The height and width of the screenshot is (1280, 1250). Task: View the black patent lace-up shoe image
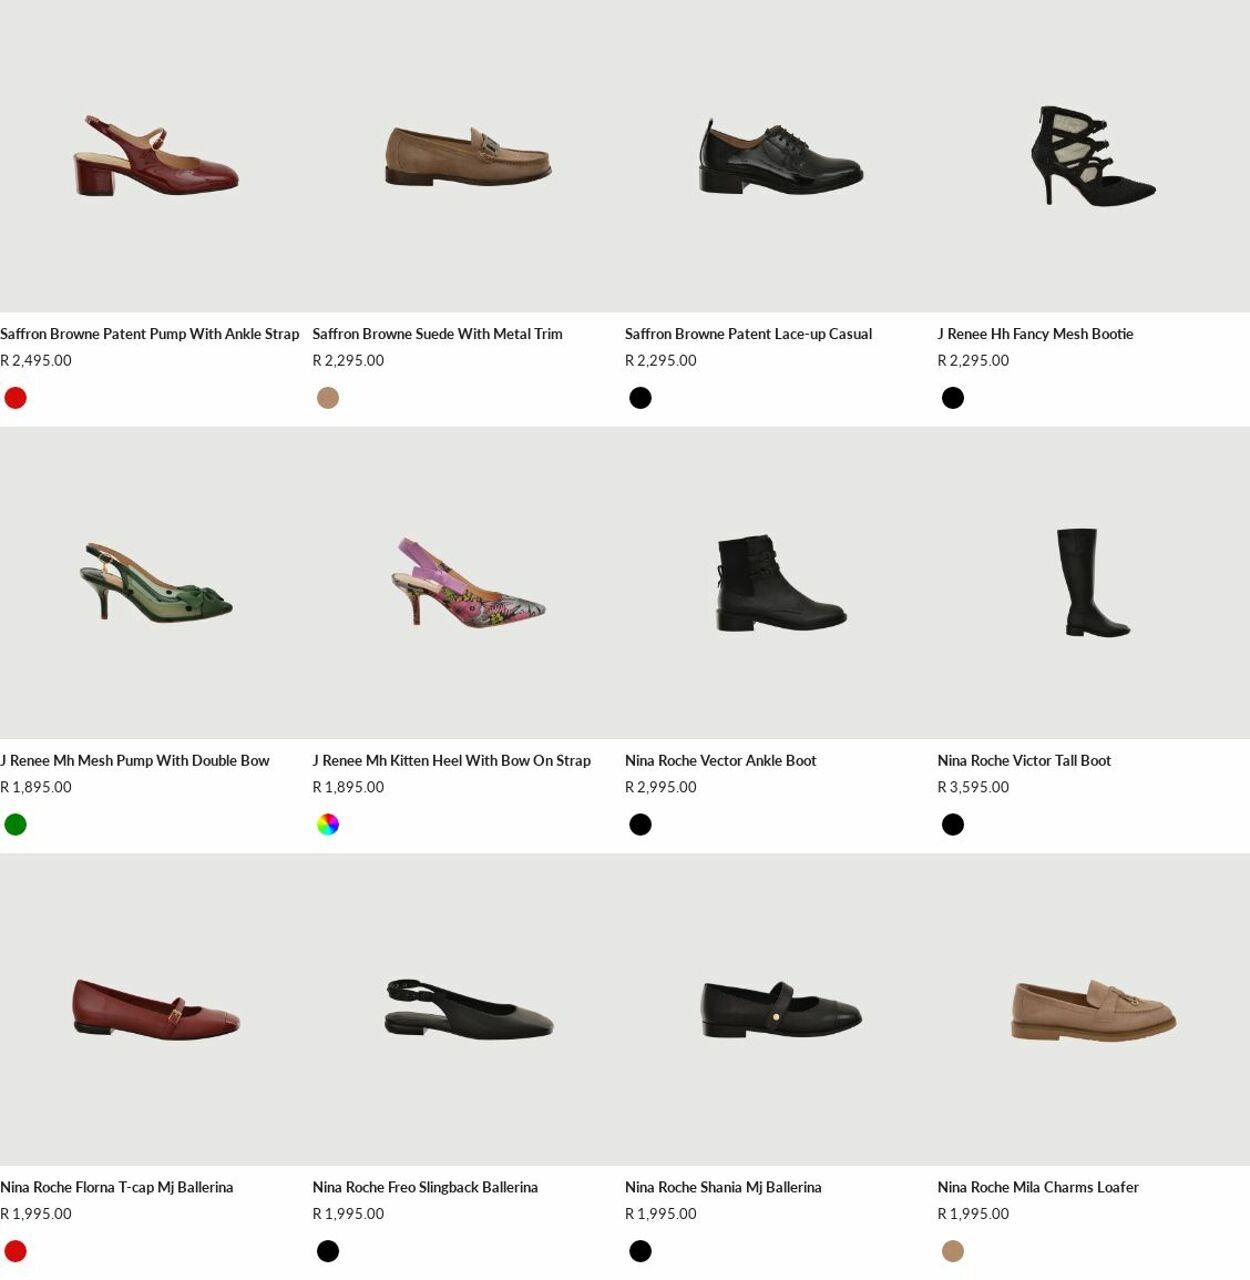781,156
